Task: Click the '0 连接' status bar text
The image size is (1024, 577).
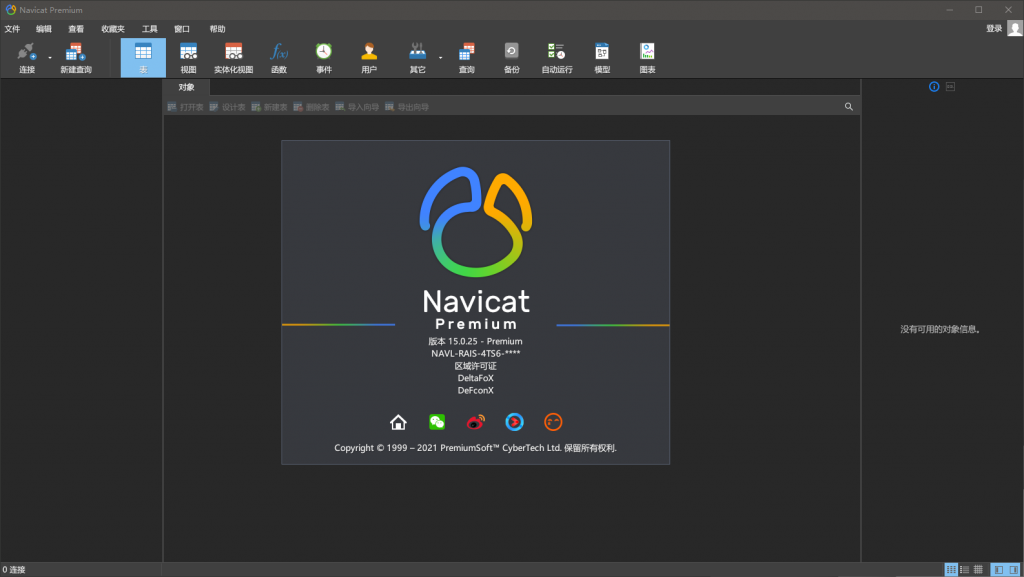Action: [14, 570]
